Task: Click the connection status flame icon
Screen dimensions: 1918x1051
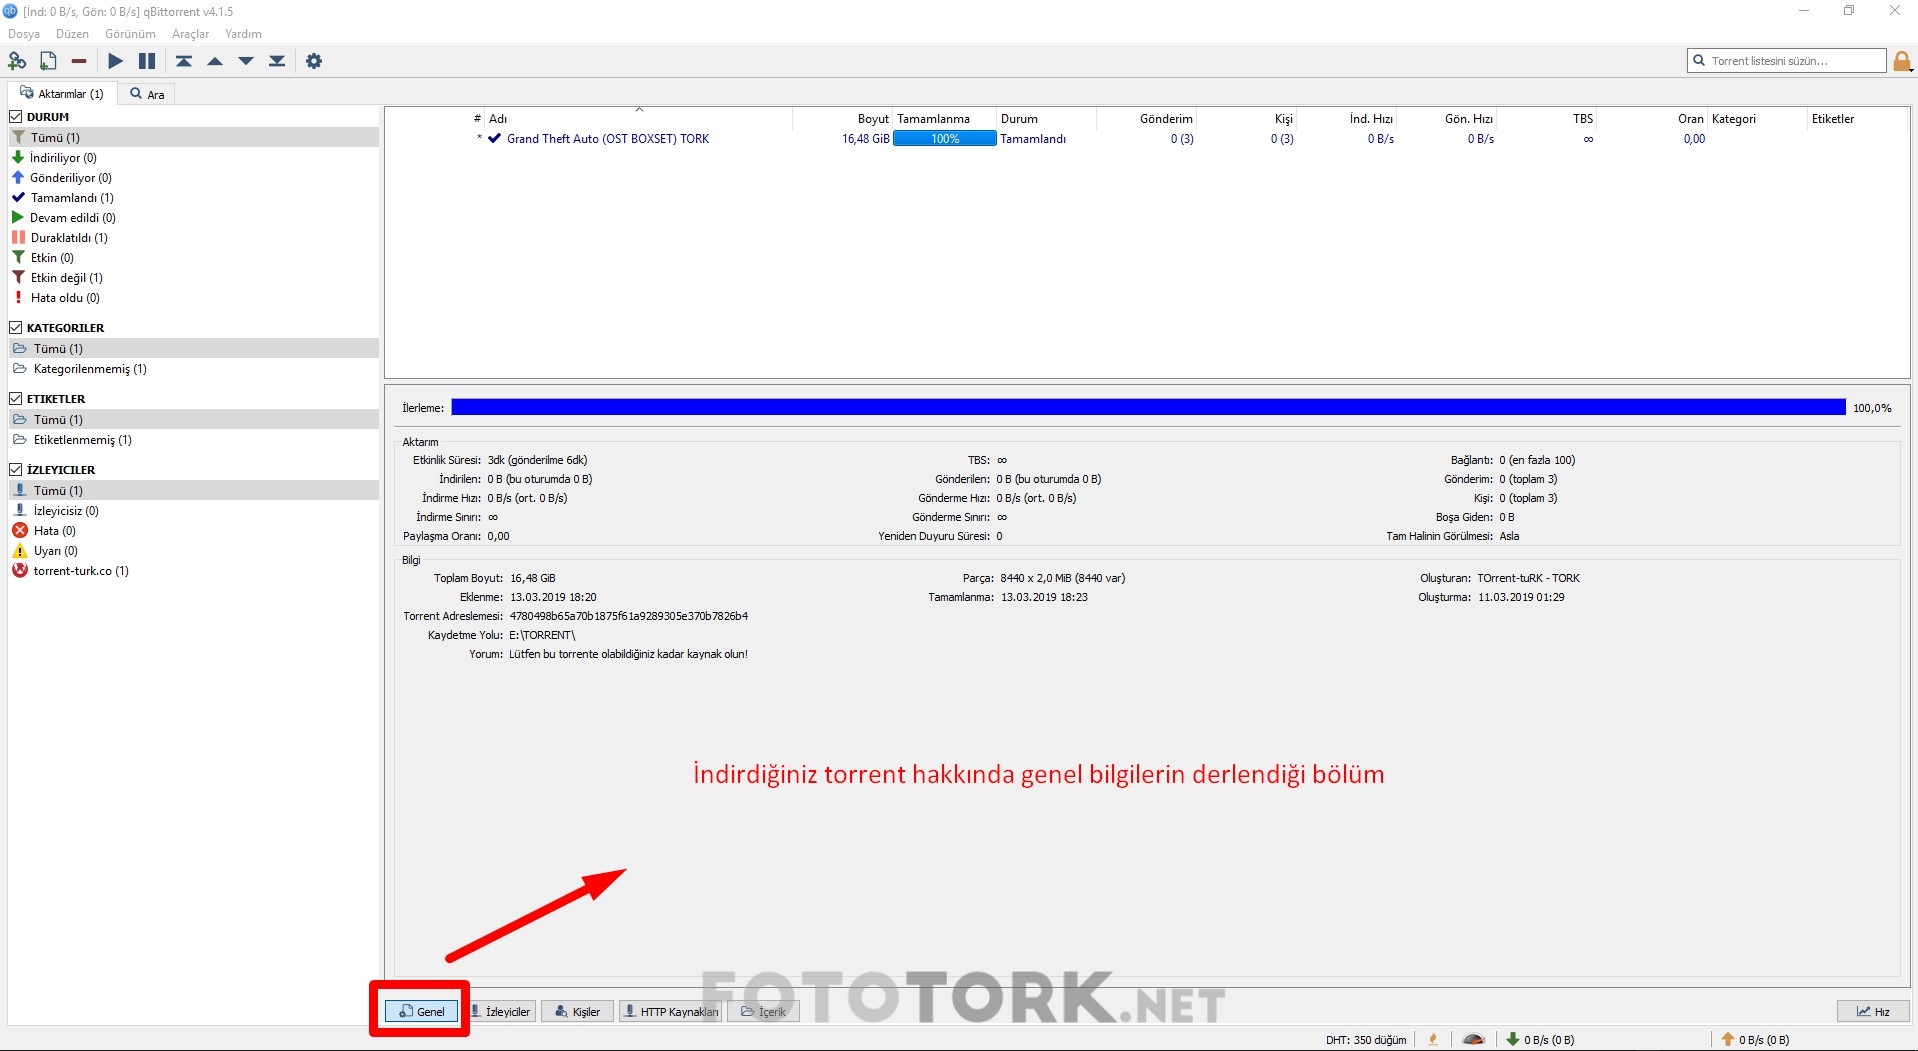Action: 1433,1039
